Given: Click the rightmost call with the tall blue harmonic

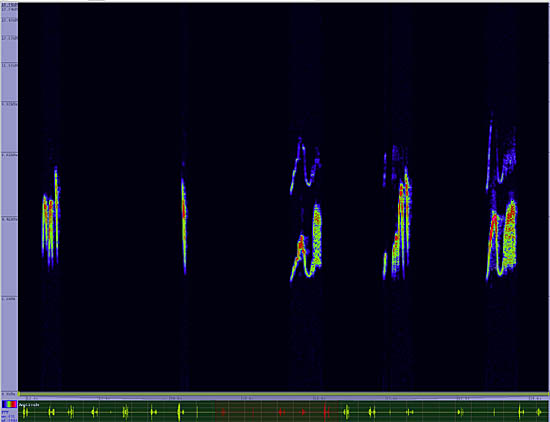Looking at the screenshot, I should [502, 200].
